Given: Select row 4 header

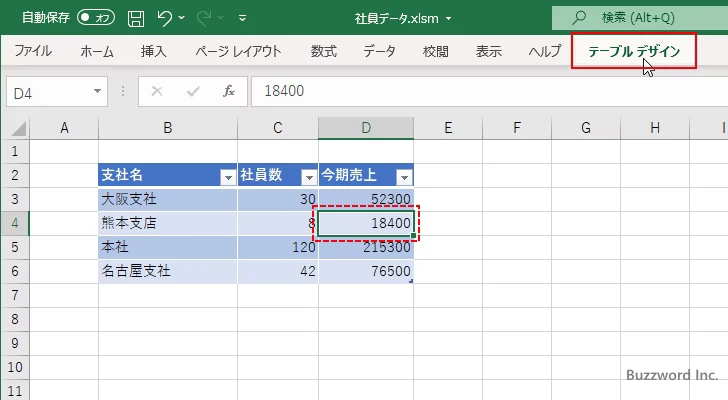Looking at the screenshot, I should 15,223.
